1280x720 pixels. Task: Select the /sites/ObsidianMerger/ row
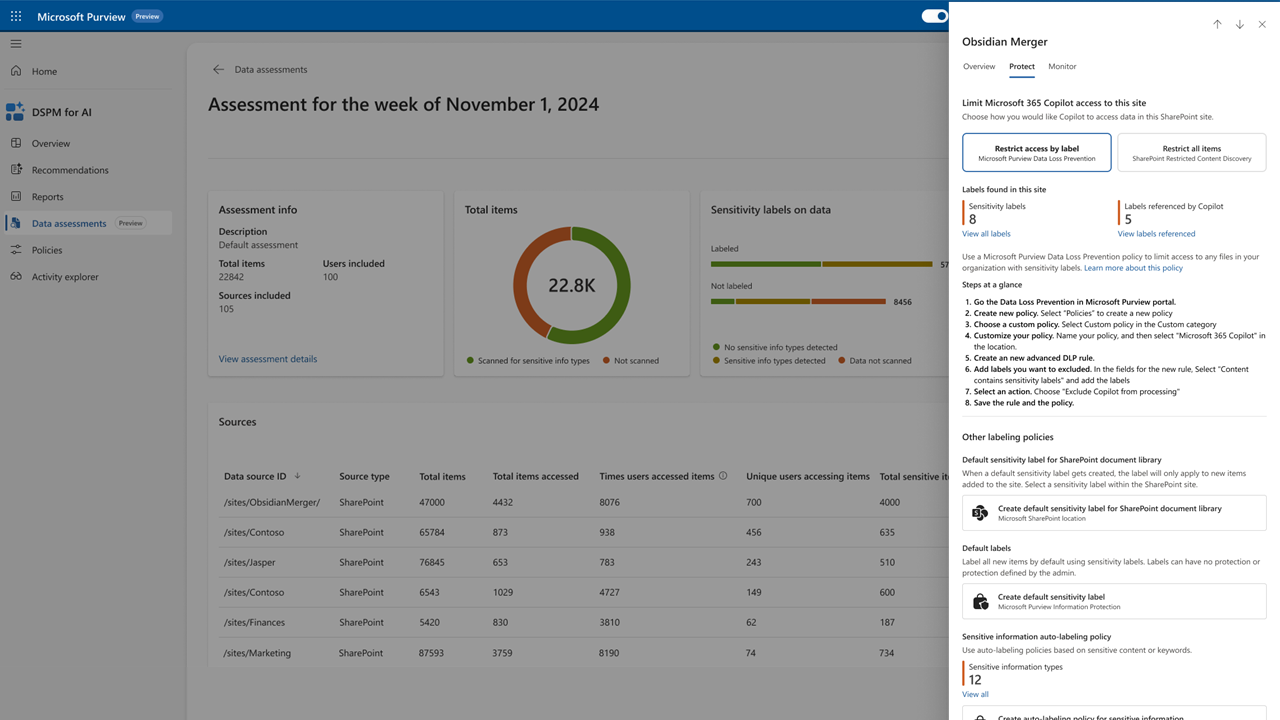click(578, 502)
